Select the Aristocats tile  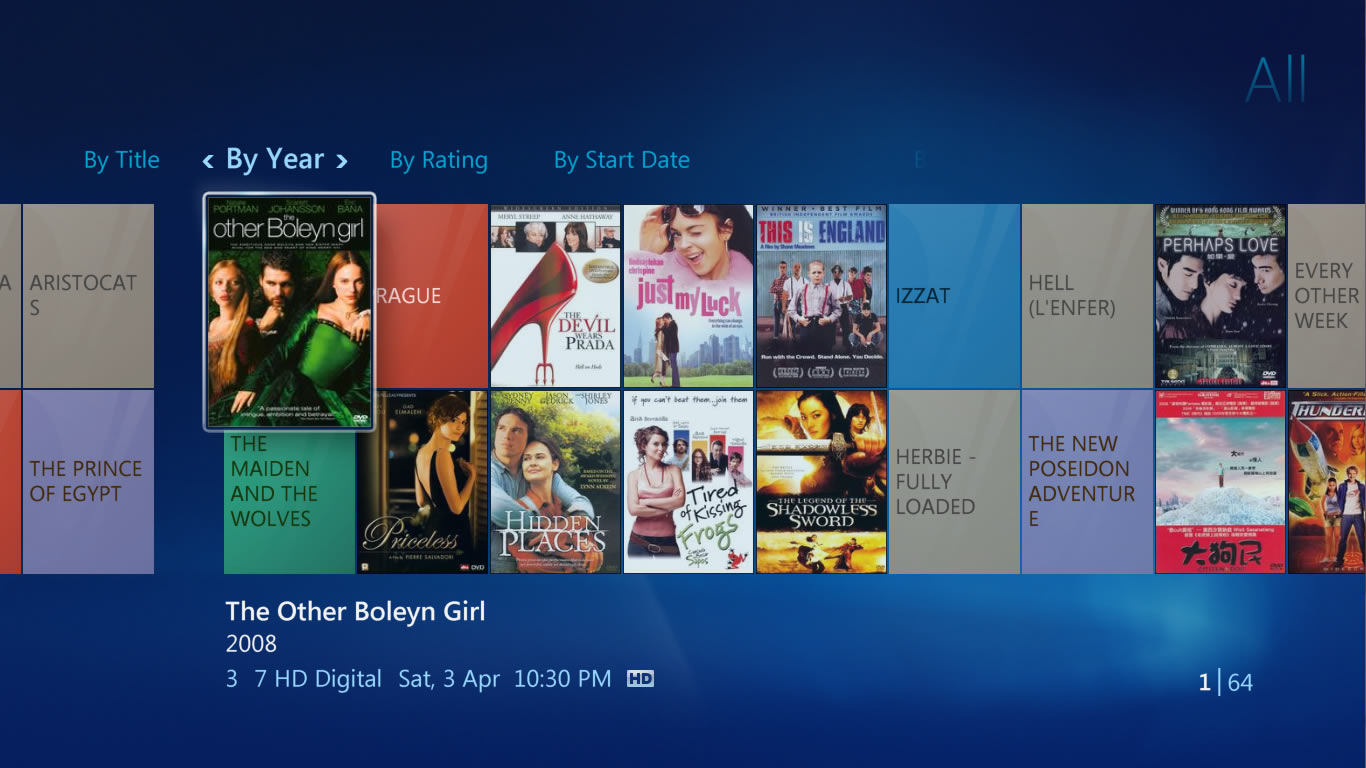click(x=88, y=296)
